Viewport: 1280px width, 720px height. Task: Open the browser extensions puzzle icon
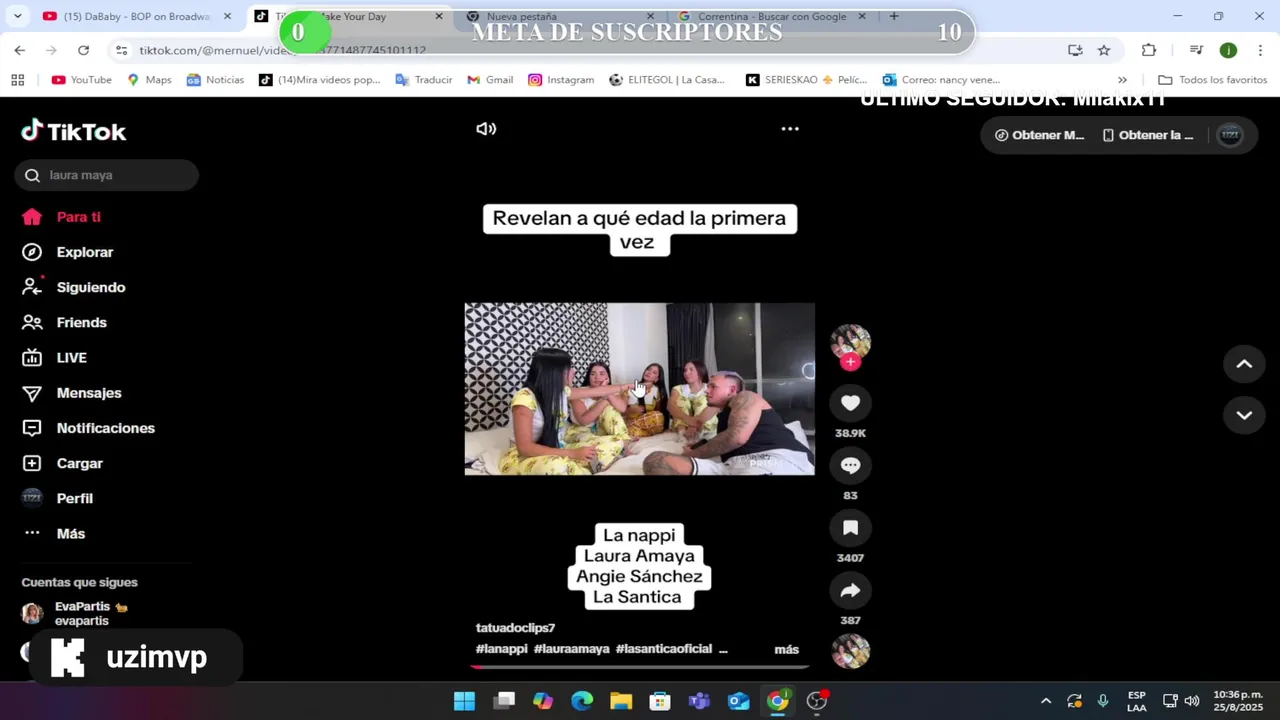(1149, 50)
